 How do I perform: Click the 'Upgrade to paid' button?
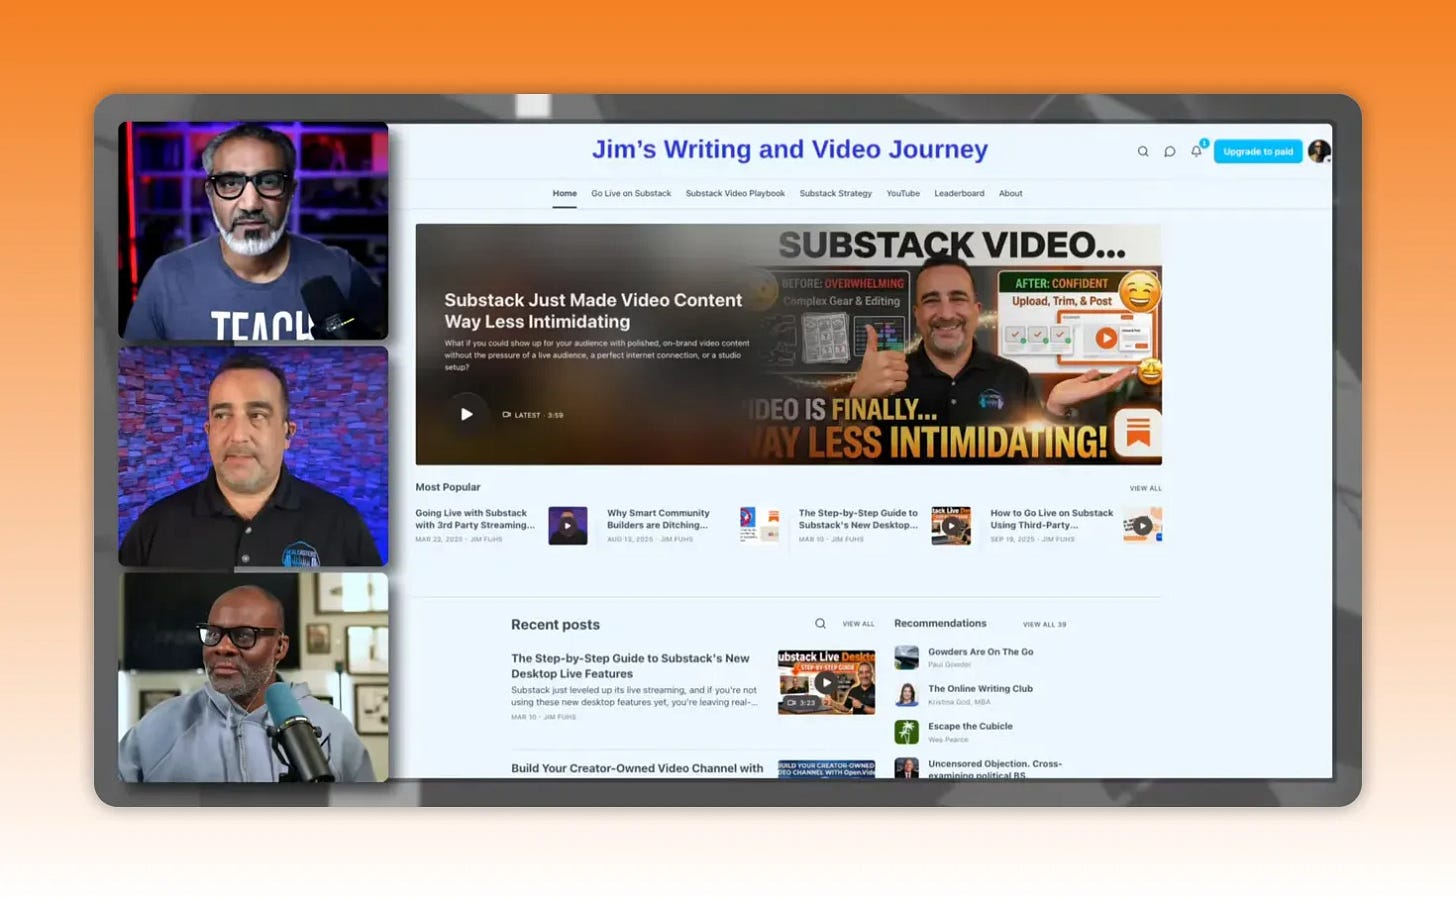(x=1257, y=151)
